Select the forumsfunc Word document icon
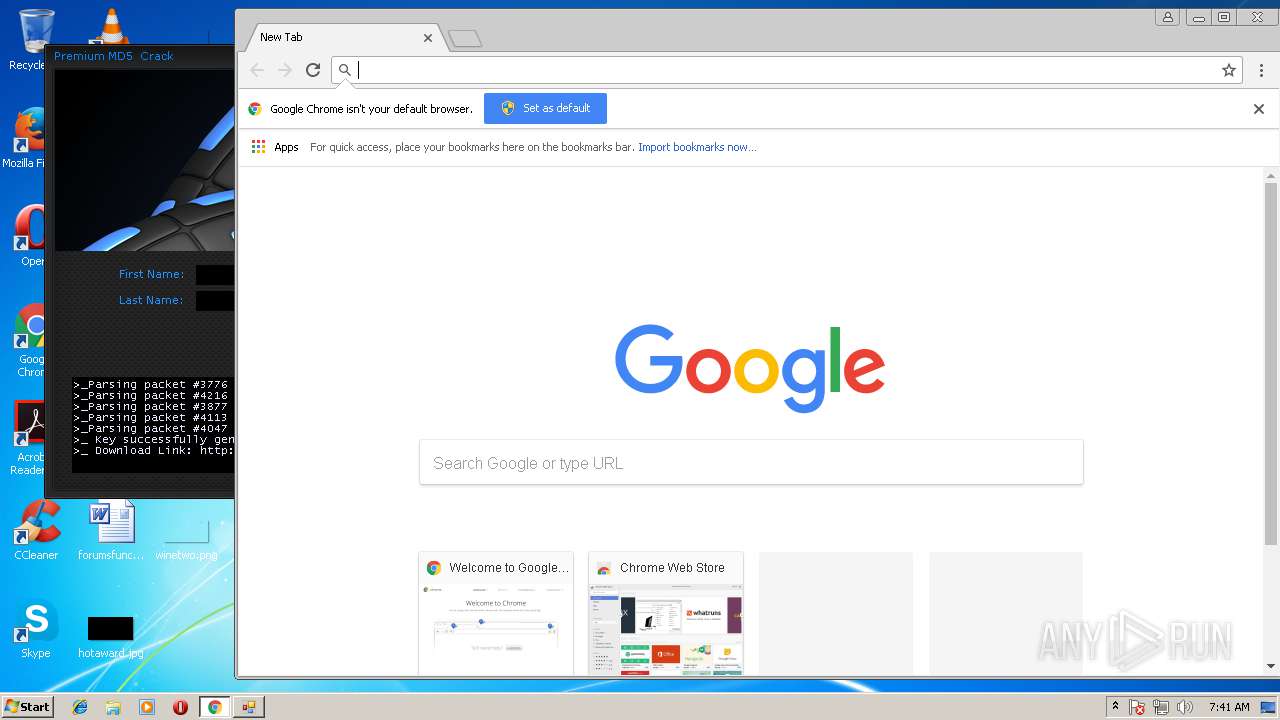 point(111,530)
